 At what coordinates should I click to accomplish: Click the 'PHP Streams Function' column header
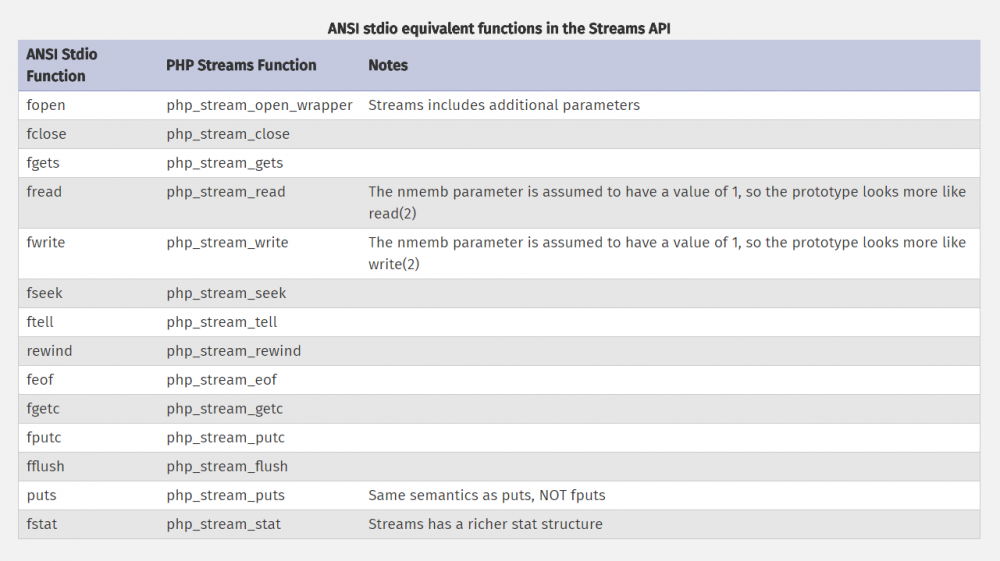[x=241, y=65]
